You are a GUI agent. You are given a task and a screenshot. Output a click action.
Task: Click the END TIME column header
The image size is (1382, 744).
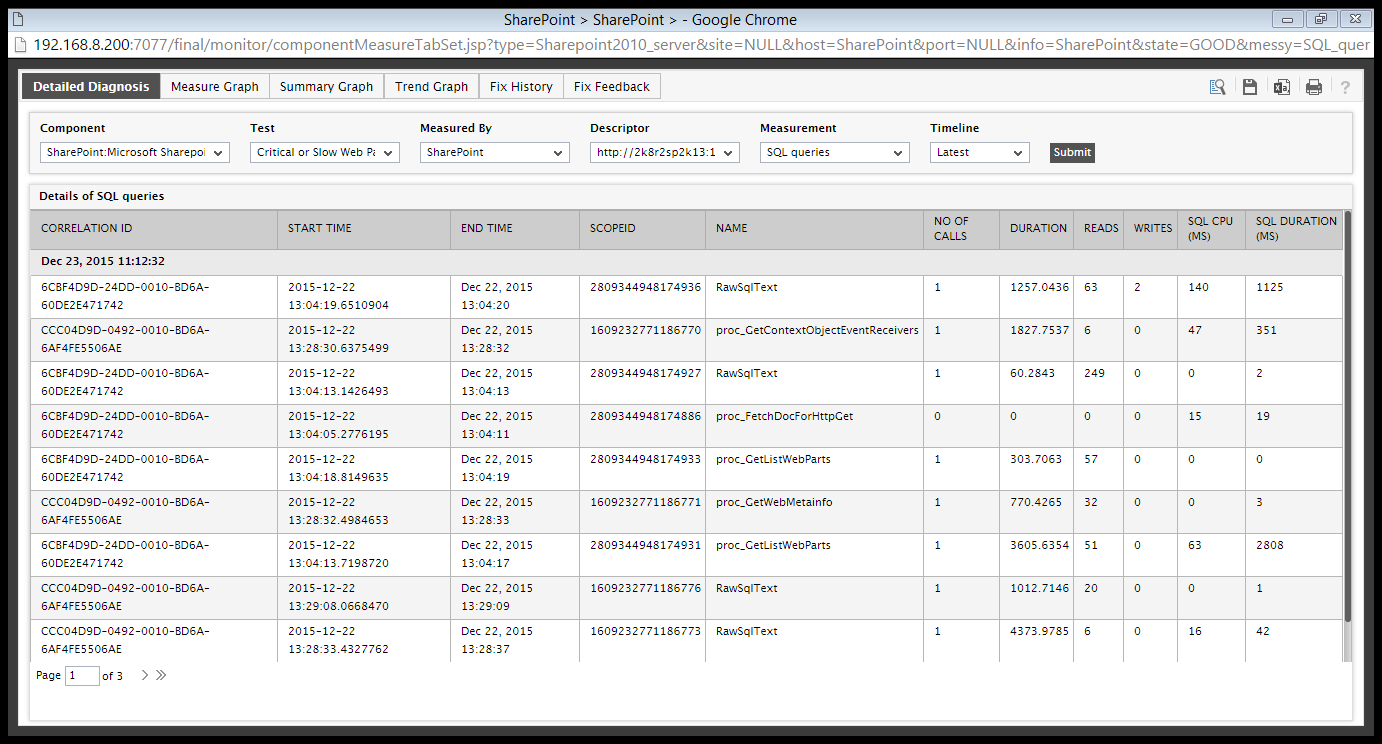click(514, 229)
